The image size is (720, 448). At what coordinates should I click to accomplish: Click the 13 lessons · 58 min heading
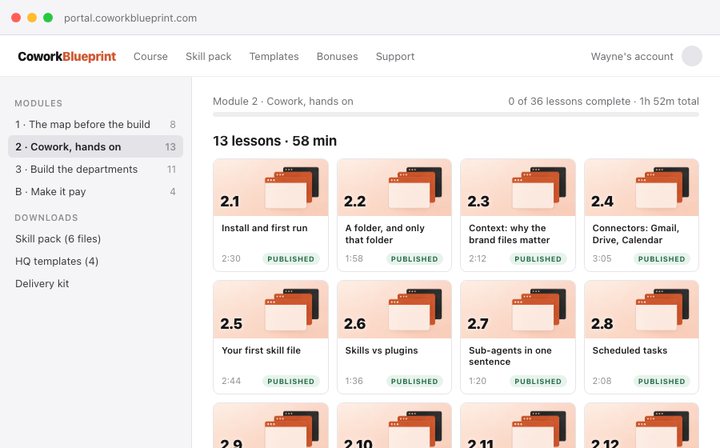275,140
